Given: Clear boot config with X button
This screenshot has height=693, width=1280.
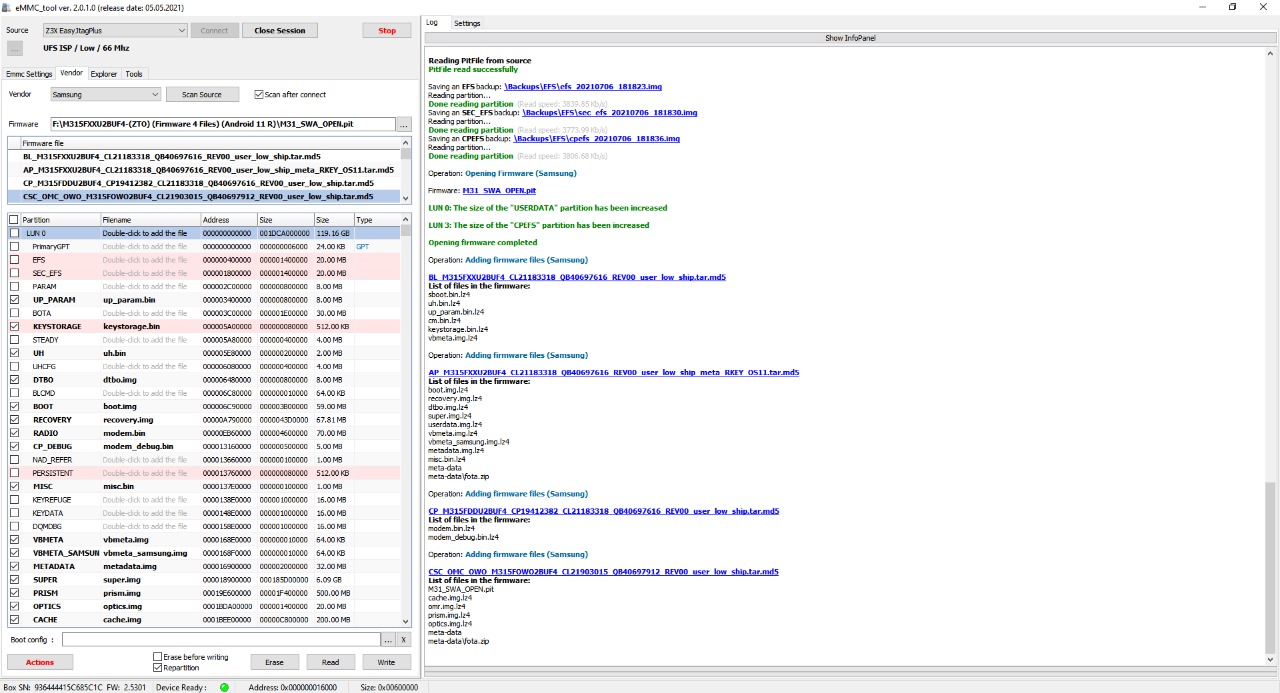Looking at the screenshot, I should (403, 639).
